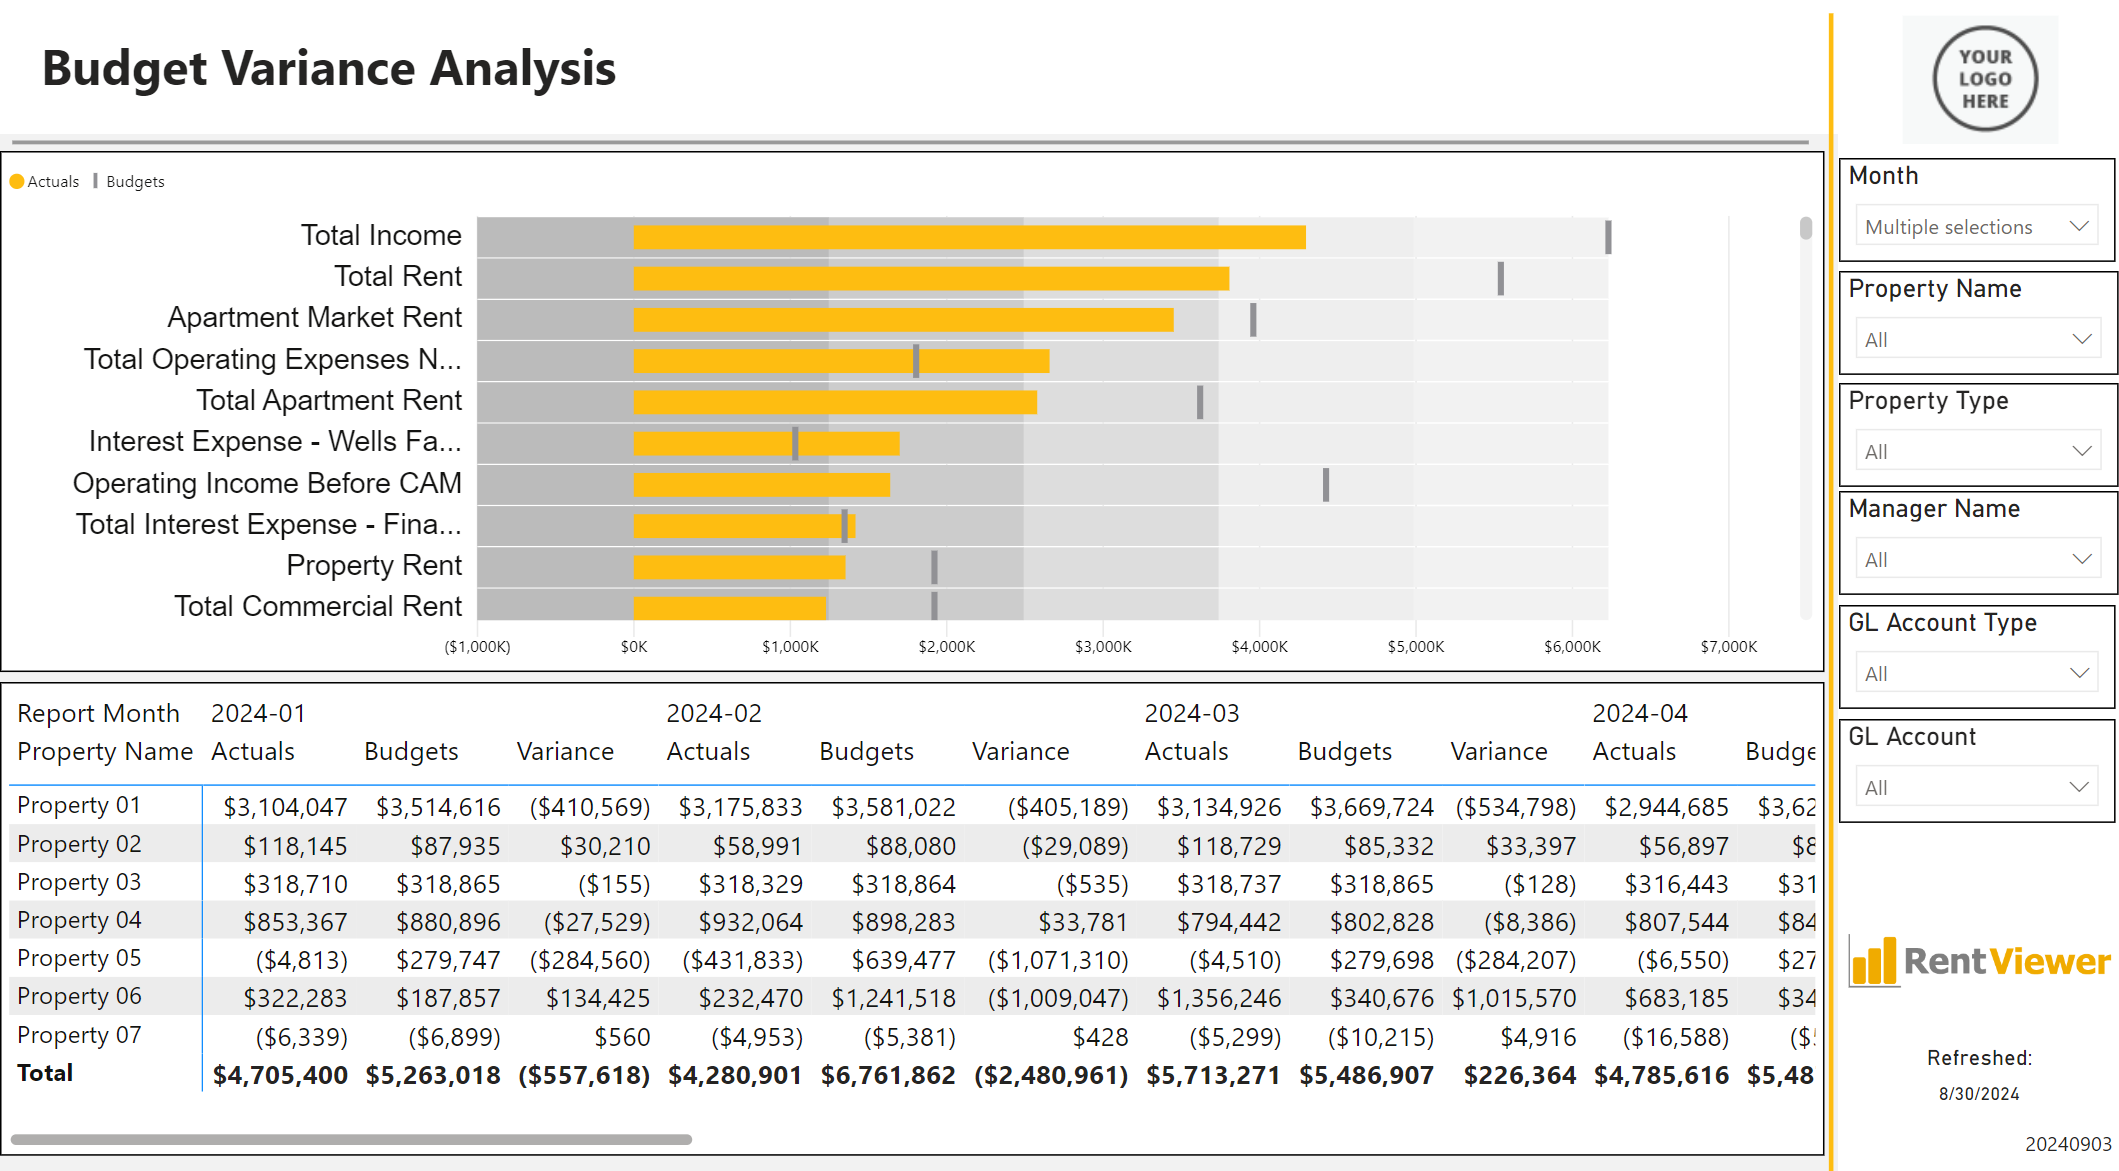
Task: Click the Operating Income Before CAM budget marker
Action: [1326, 484]
